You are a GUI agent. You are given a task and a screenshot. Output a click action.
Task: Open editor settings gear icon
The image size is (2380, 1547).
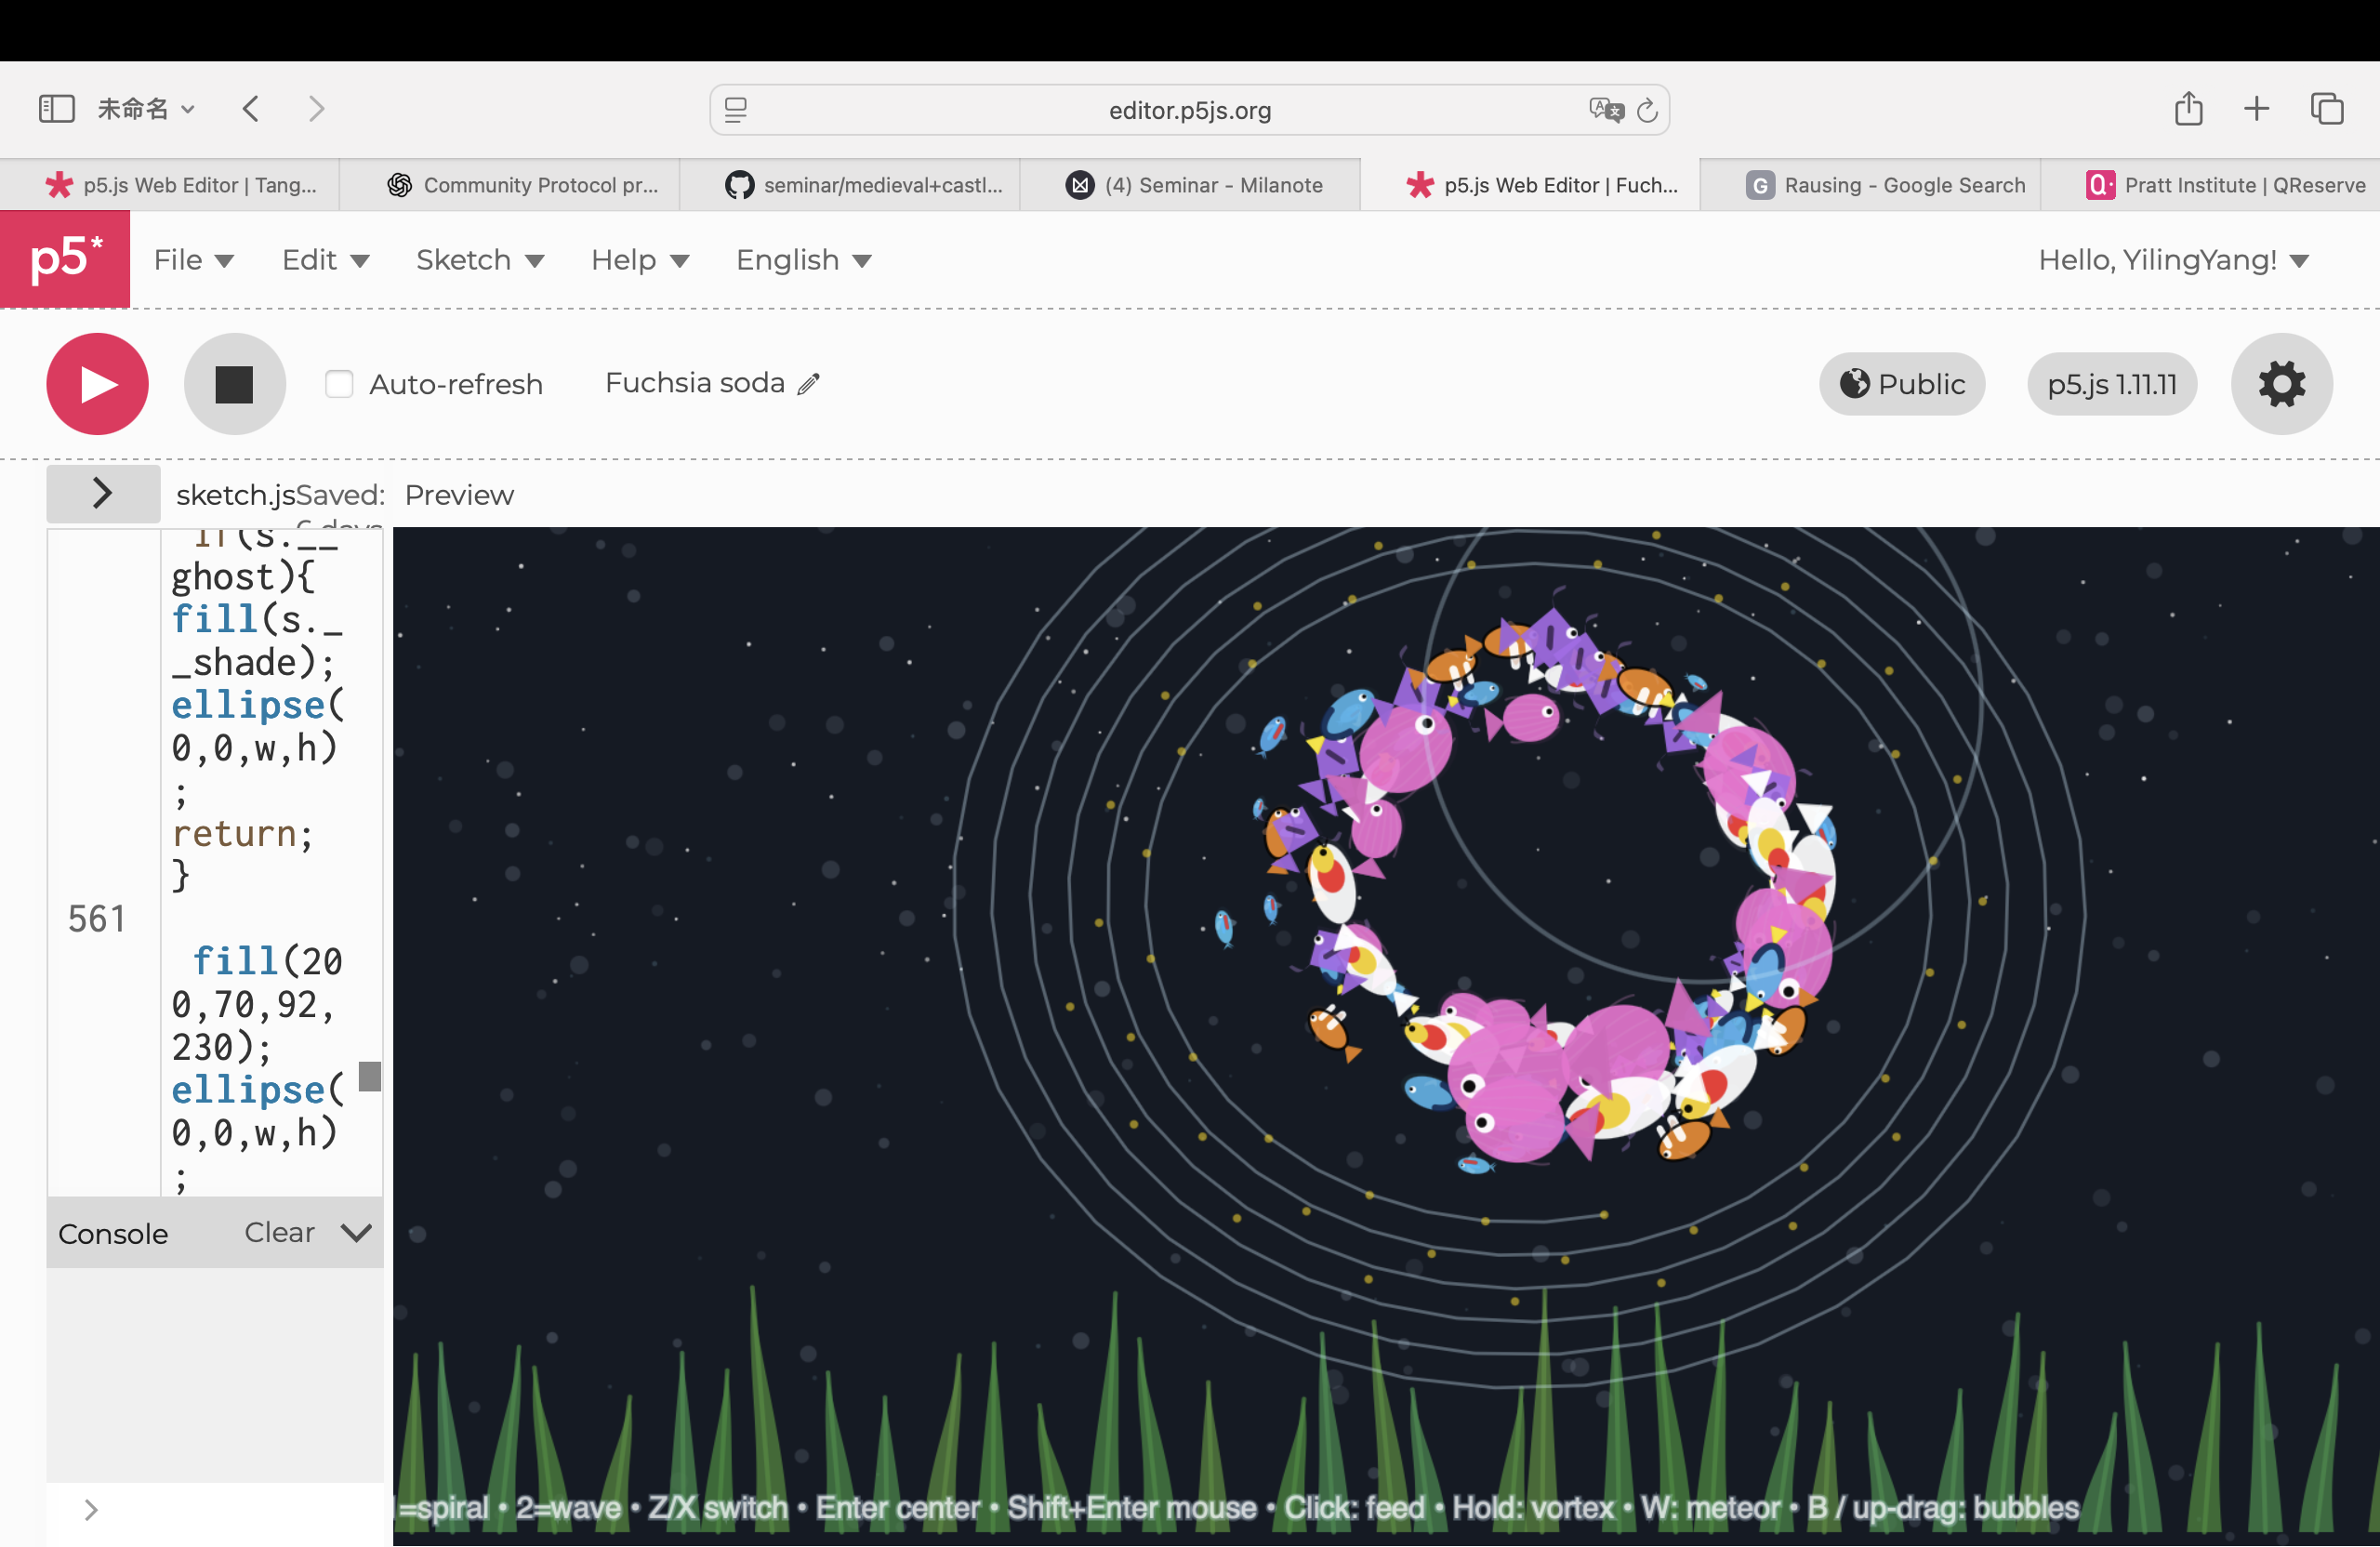(2281, 384)
